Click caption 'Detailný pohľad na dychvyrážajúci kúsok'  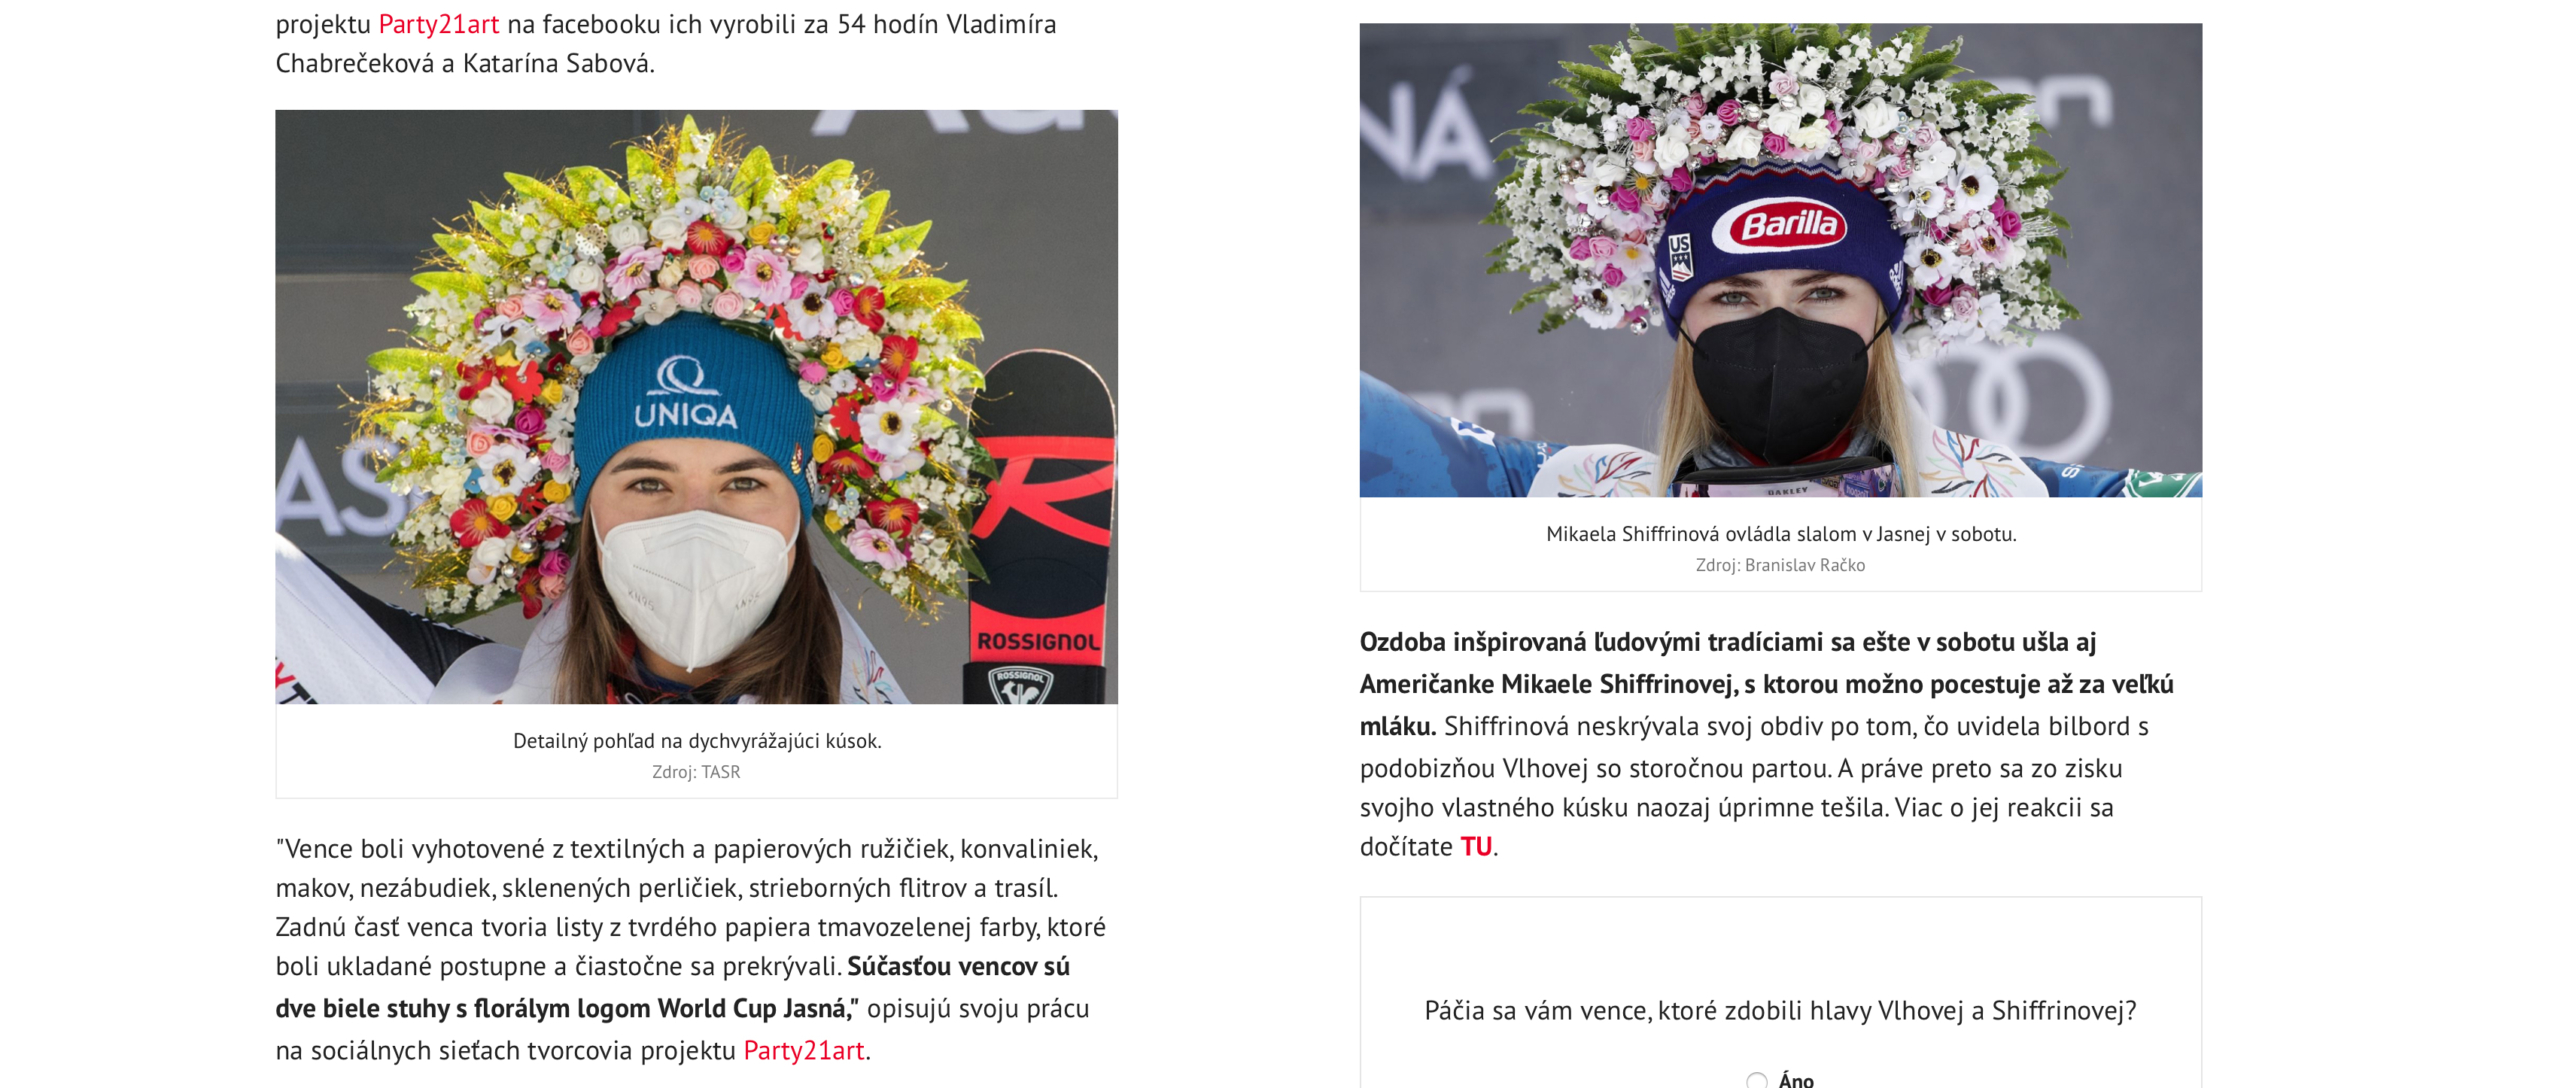[696, 741]
